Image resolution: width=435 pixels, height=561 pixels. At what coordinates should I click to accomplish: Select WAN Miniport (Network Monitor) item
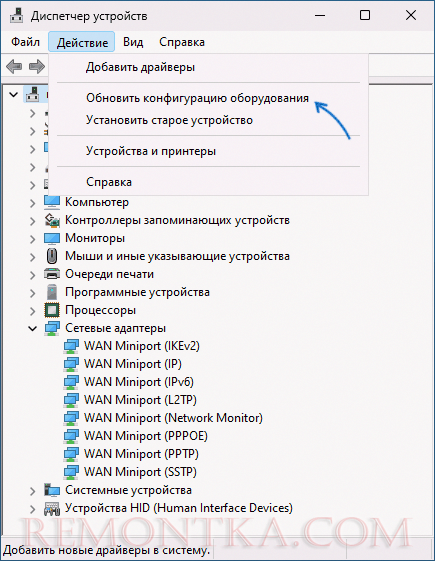tap(173, 418)
